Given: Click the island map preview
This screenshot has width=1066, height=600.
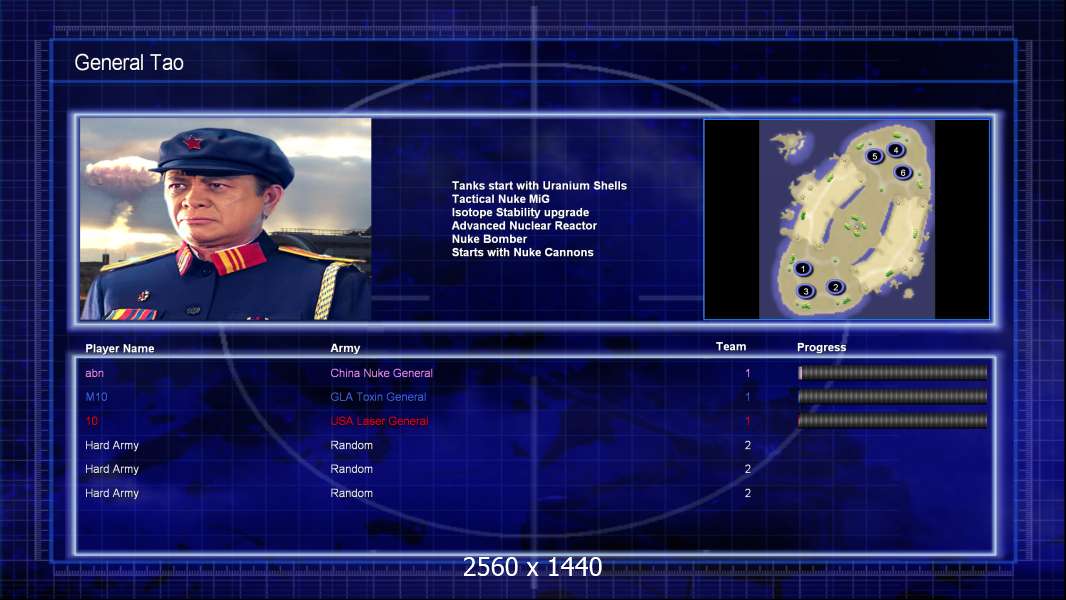Looking at the screenshot, I should (x=846, y=219).
